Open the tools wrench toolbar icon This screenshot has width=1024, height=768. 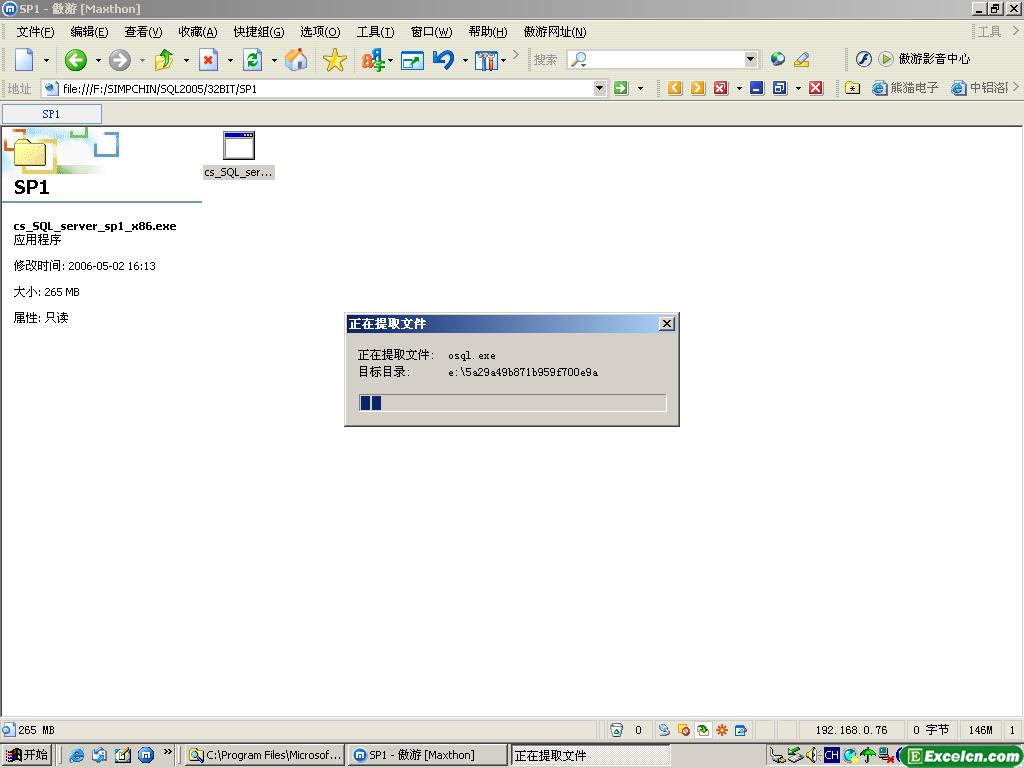[486, 60]
